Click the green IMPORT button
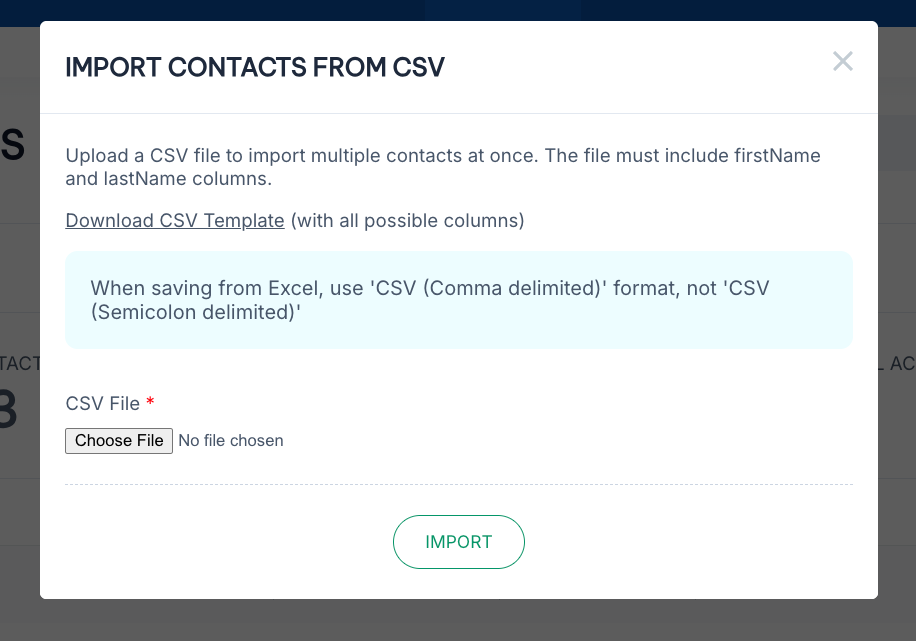 click(458, 542)
